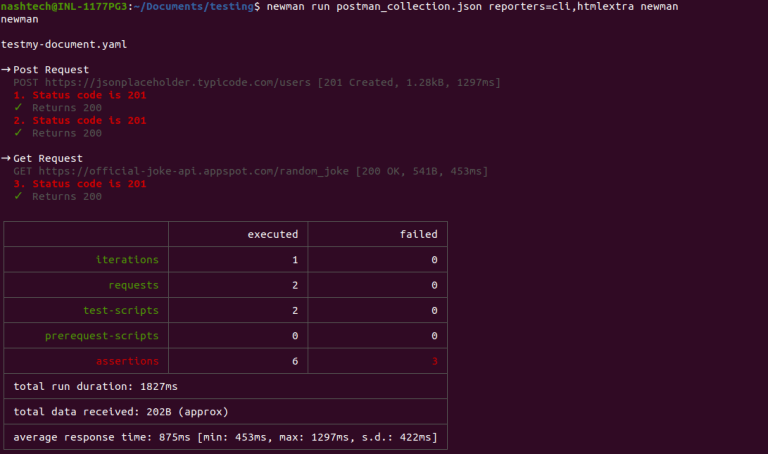
Task: Click the checkmark under Get Request
Action: pyautogui.click(x=18, y=197)
